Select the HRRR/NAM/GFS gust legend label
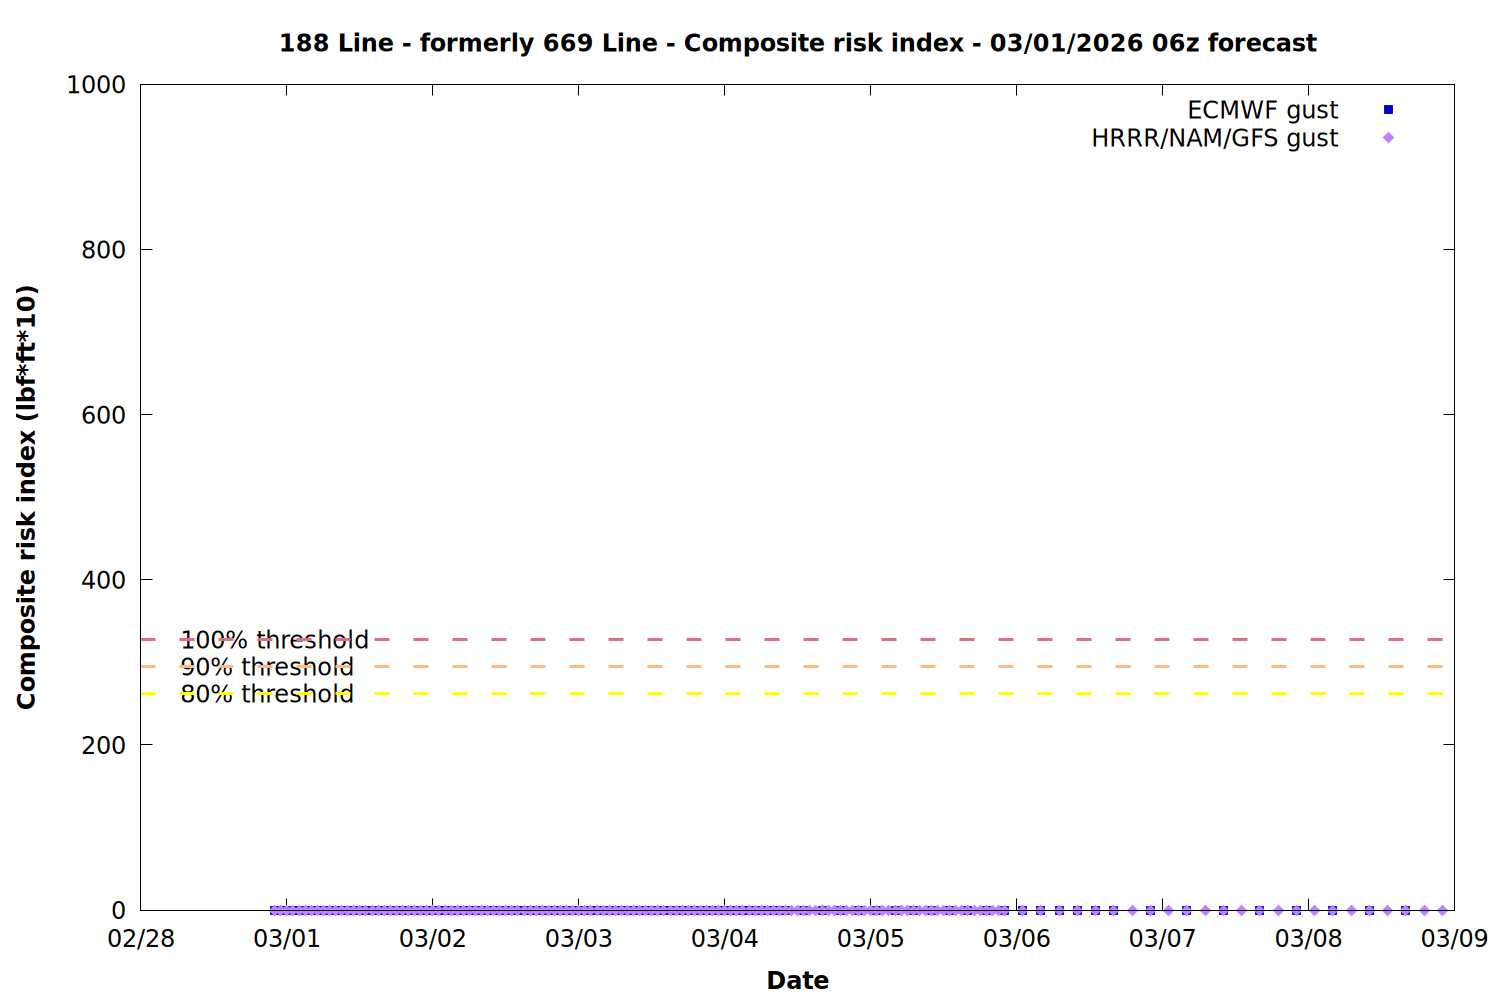1500x1000 pixels. pyautogui.click(x=1214, y=138)
